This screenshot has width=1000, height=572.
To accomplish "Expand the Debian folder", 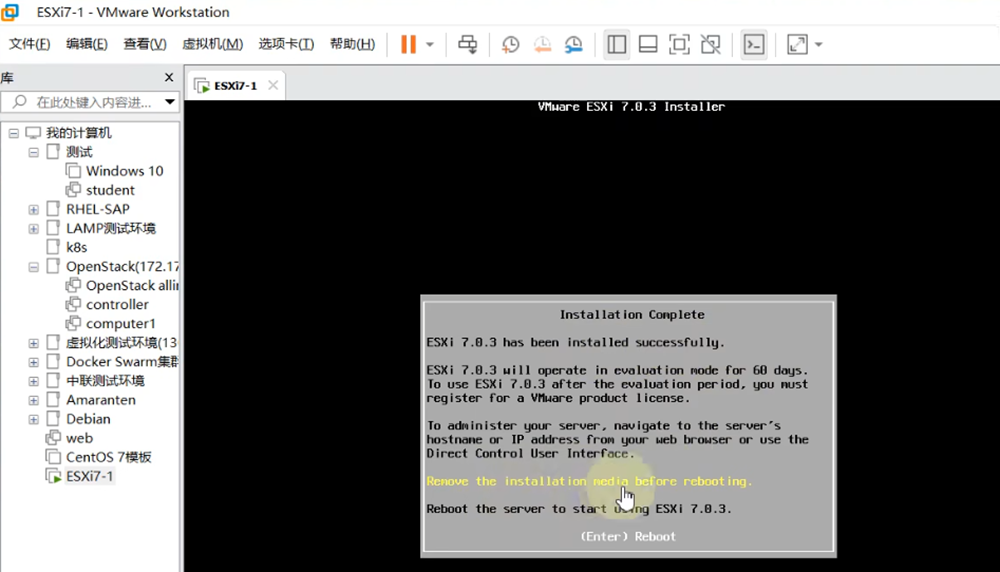I will [33, 420].
